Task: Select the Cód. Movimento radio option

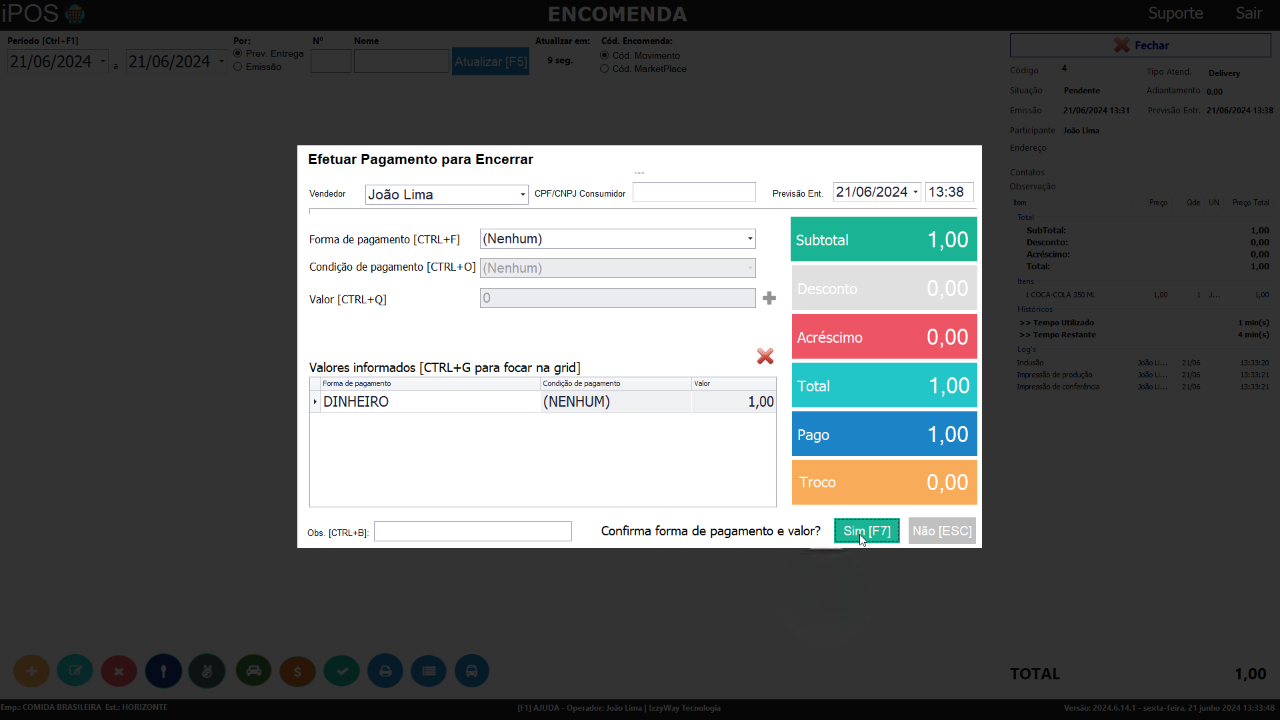Action: point(605,56)
